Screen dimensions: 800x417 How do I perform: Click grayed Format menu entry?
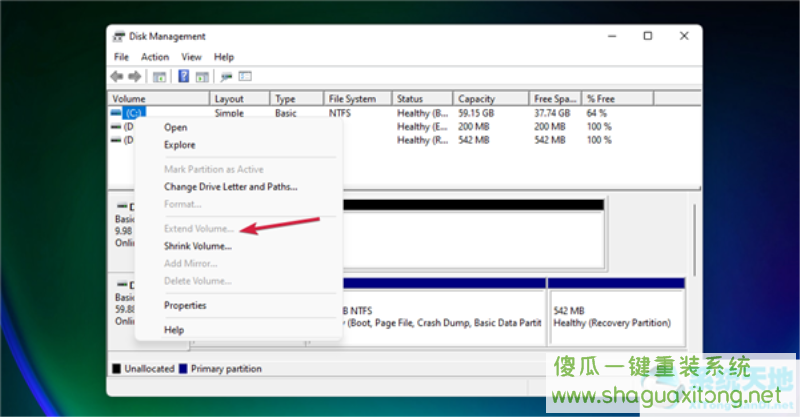click(183, 204)
